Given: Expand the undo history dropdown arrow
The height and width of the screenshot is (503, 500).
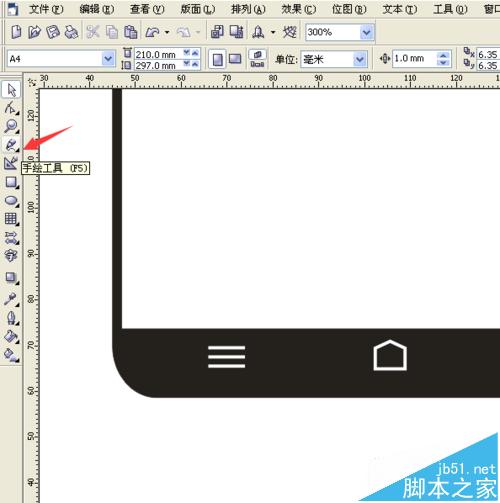Looking at the screenshot, I should click(167, 32).
